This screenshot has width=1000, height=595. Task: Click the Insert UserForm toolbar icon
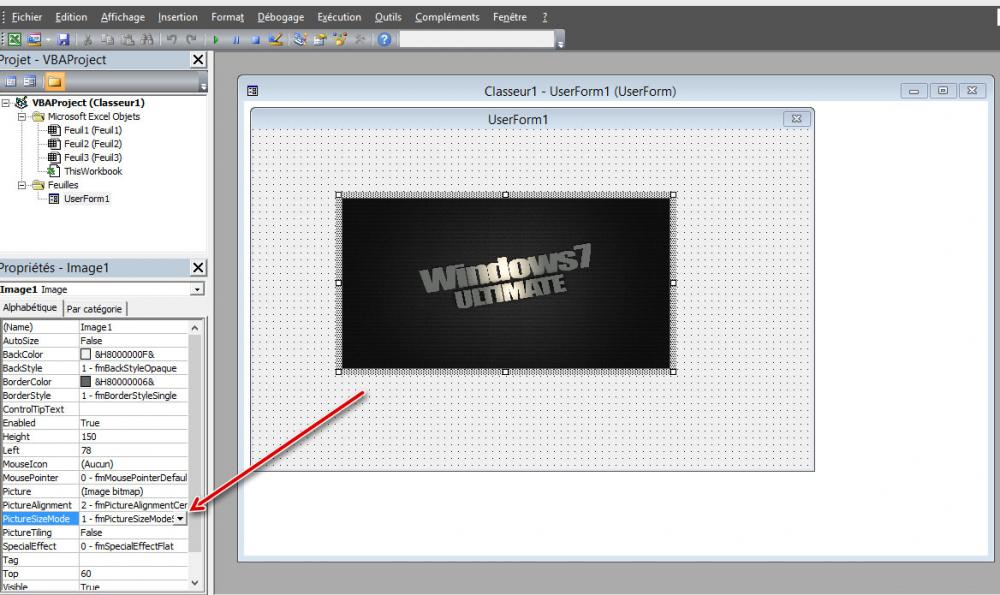coord(34,40)
